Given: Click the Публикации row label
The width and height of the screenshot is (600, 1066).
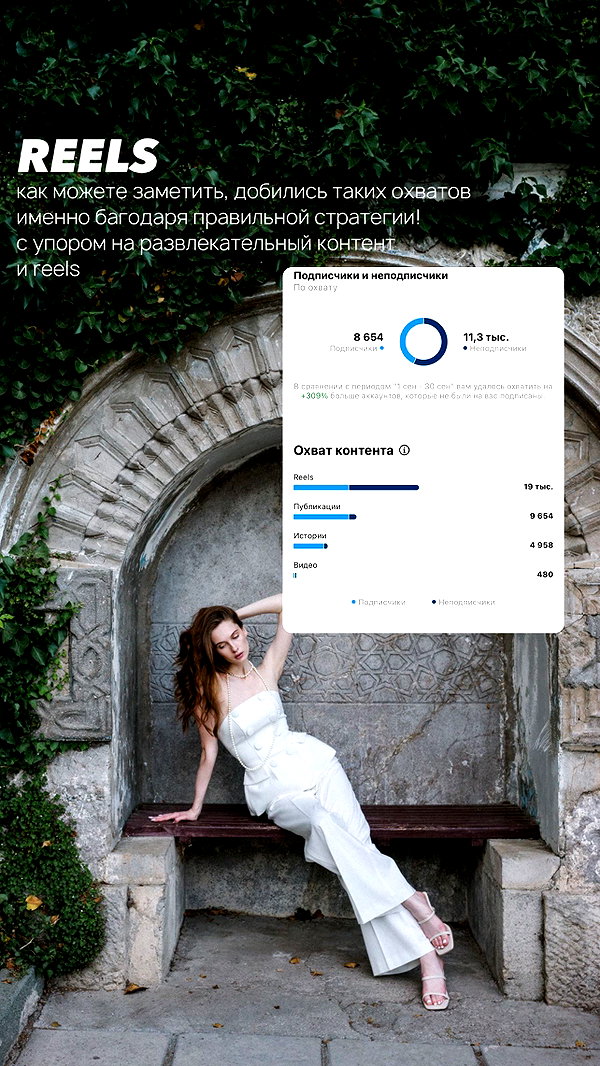Looking at the screenshot, I should pos(317,506).
